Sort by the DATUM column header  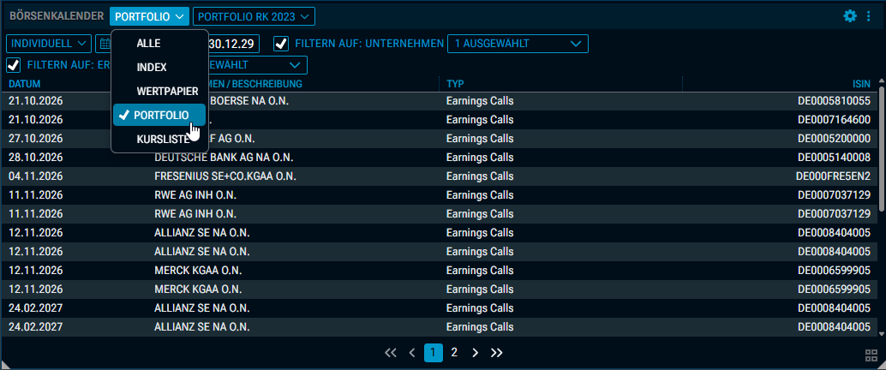[x=24, y=84]
